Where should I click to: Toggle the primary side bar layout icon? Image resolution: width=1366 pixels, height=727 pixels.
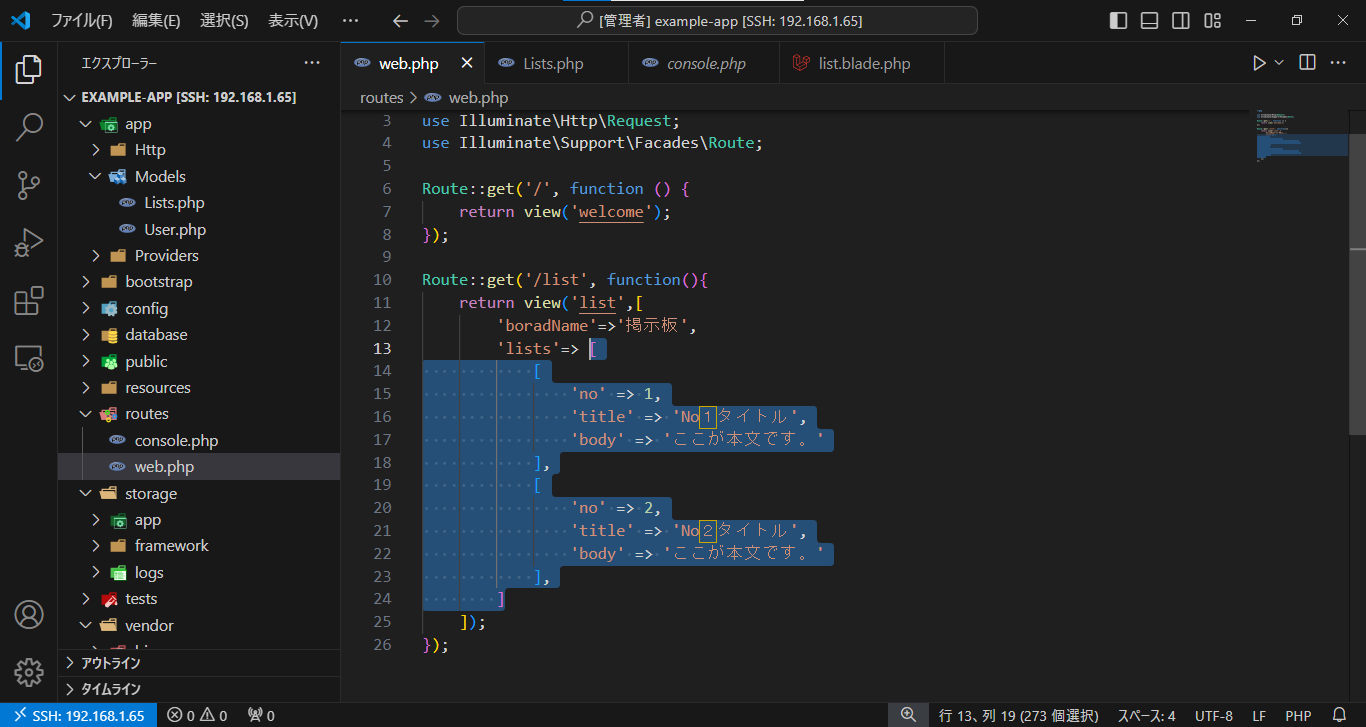click(x=1119, y=20)
